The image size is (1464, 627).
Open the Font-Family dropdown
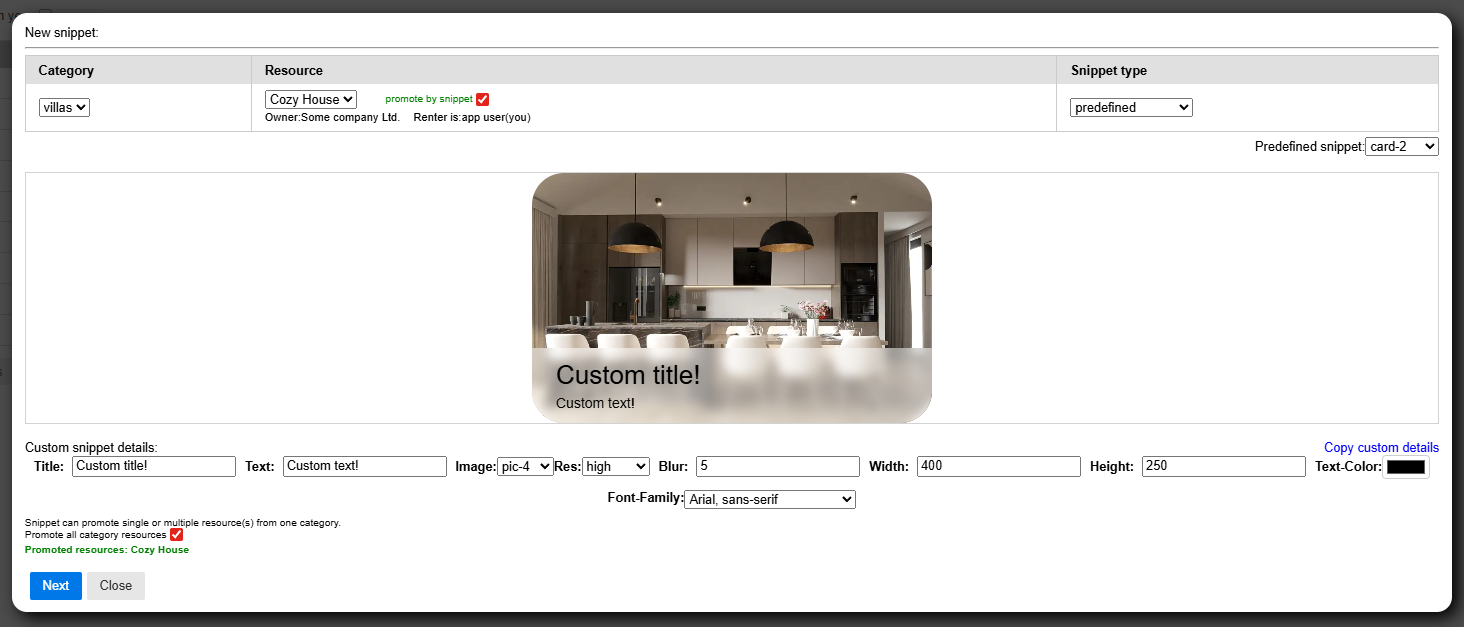(x=769, y=499)
